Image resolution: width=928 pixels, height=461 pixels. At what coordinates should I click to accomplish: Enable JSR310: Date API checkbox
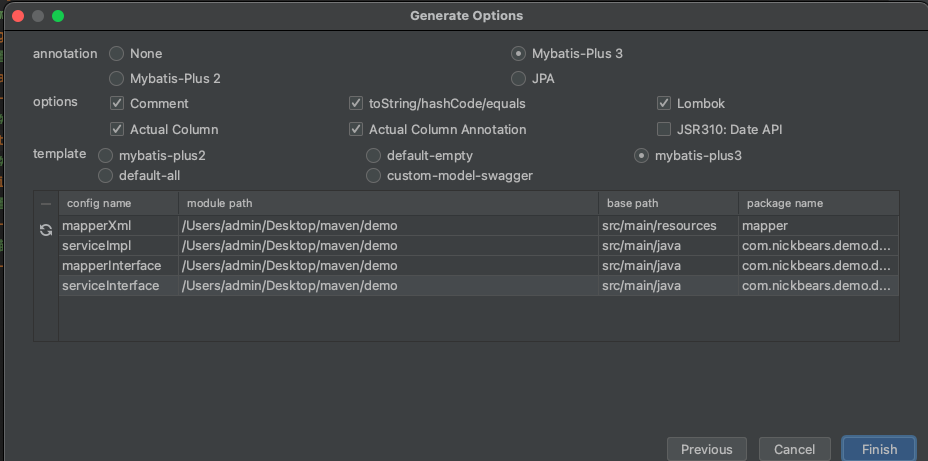[663, 129]
